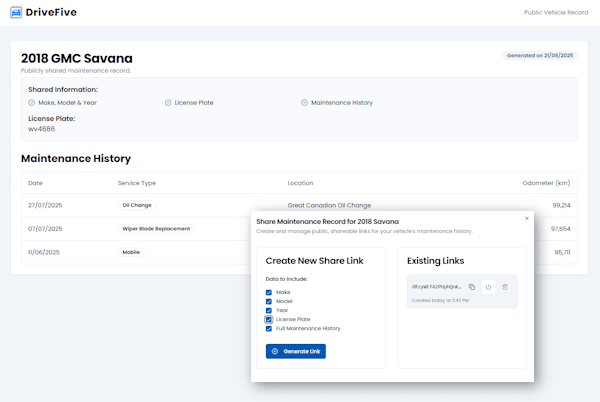The width and height of the screenshot is (600, 402).
Task: Click the License Plate shared-info check icon
Action: (x=168, y=103)
